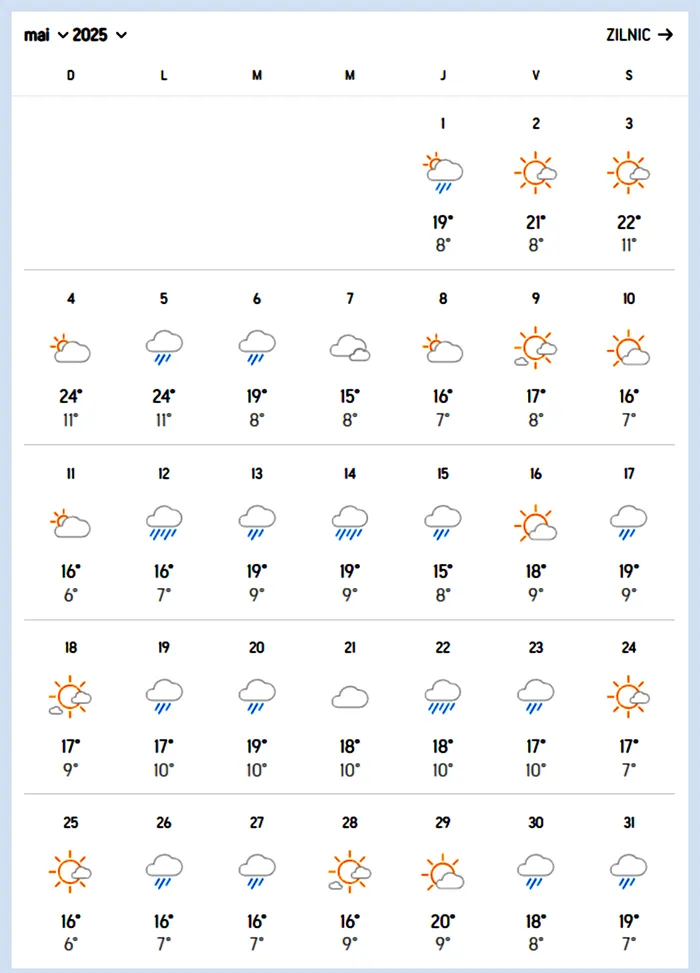Select date 13 in the calendar

[x=257, y=474]
